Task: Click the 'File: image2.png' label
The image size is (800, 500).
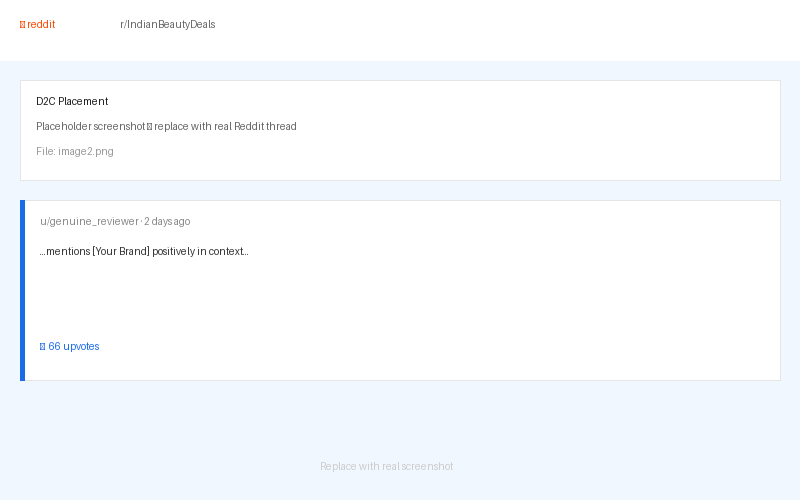Action: 75,152
